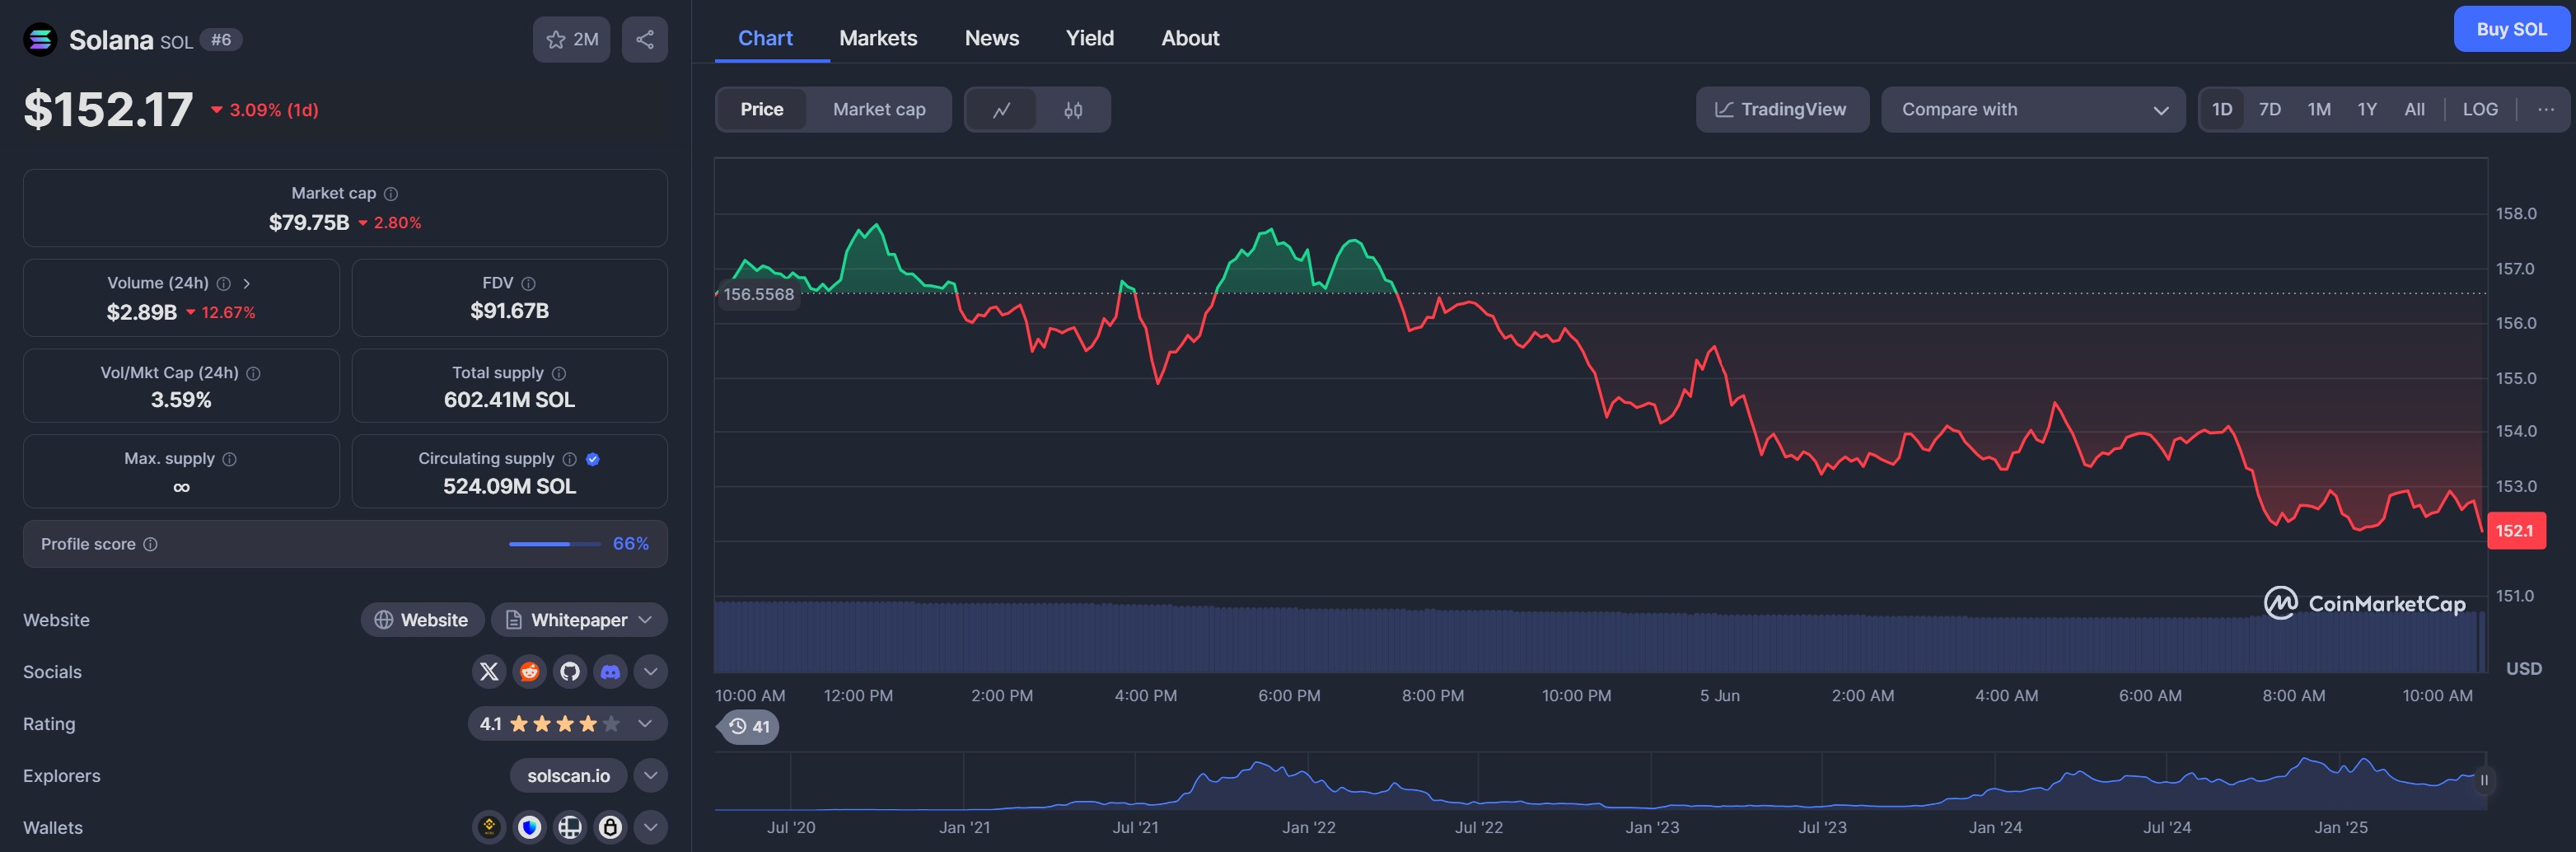Open Volume (24h) details arrow
The height and width of the screenshot is (852, 2576).
point(246,284)
